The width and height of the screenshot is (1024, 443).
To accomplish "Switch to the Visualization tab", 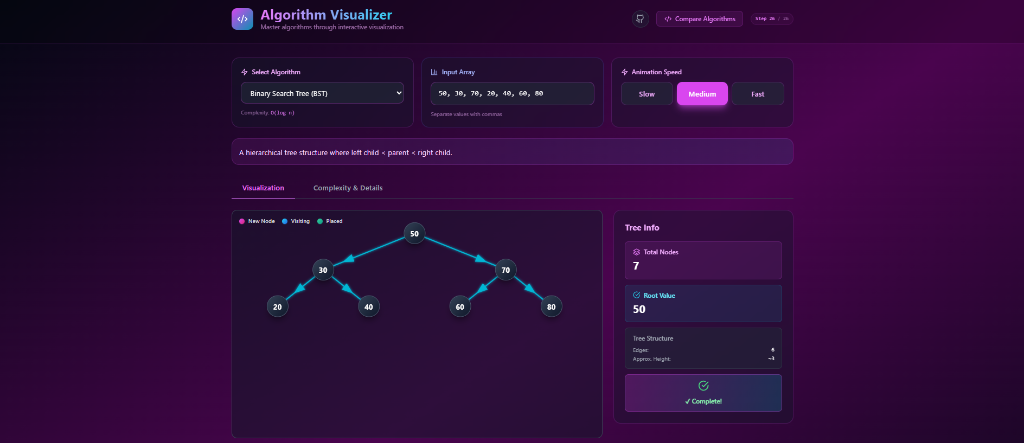I will pos(263,188).
